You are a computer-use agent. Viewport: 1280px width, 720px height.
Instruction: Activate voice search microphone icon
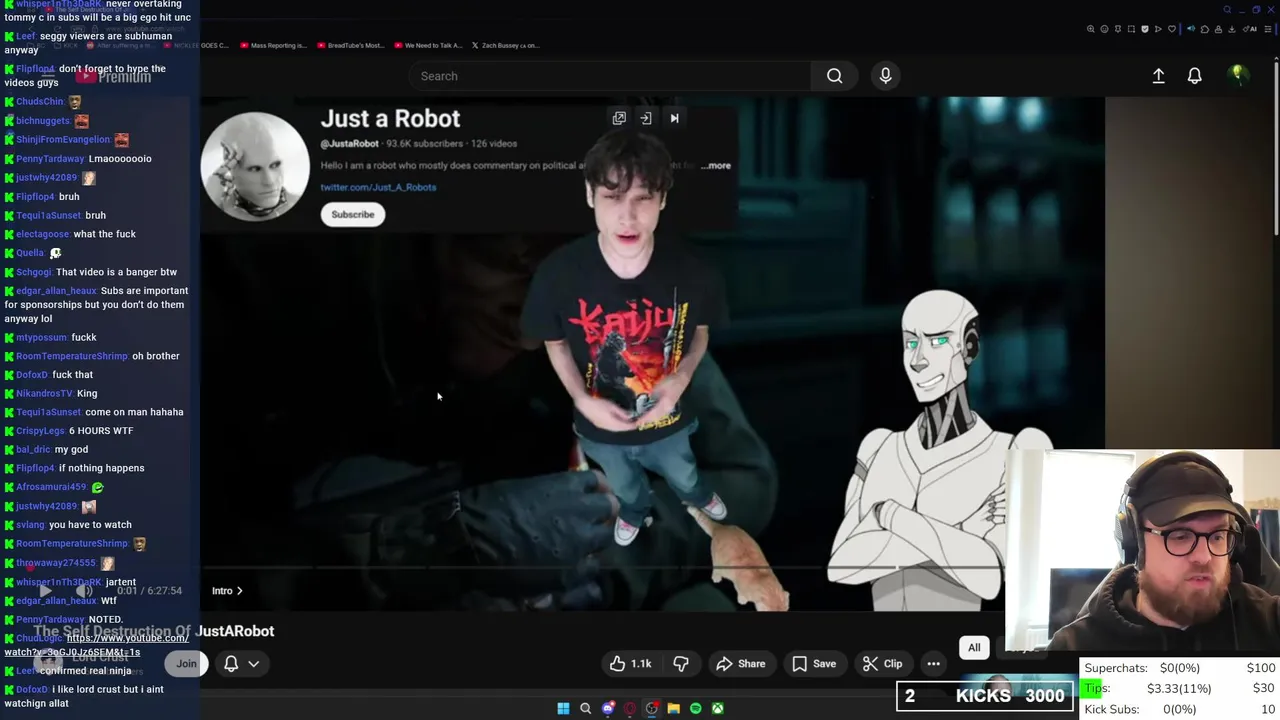pyautogui.click(x=885, y=76)
